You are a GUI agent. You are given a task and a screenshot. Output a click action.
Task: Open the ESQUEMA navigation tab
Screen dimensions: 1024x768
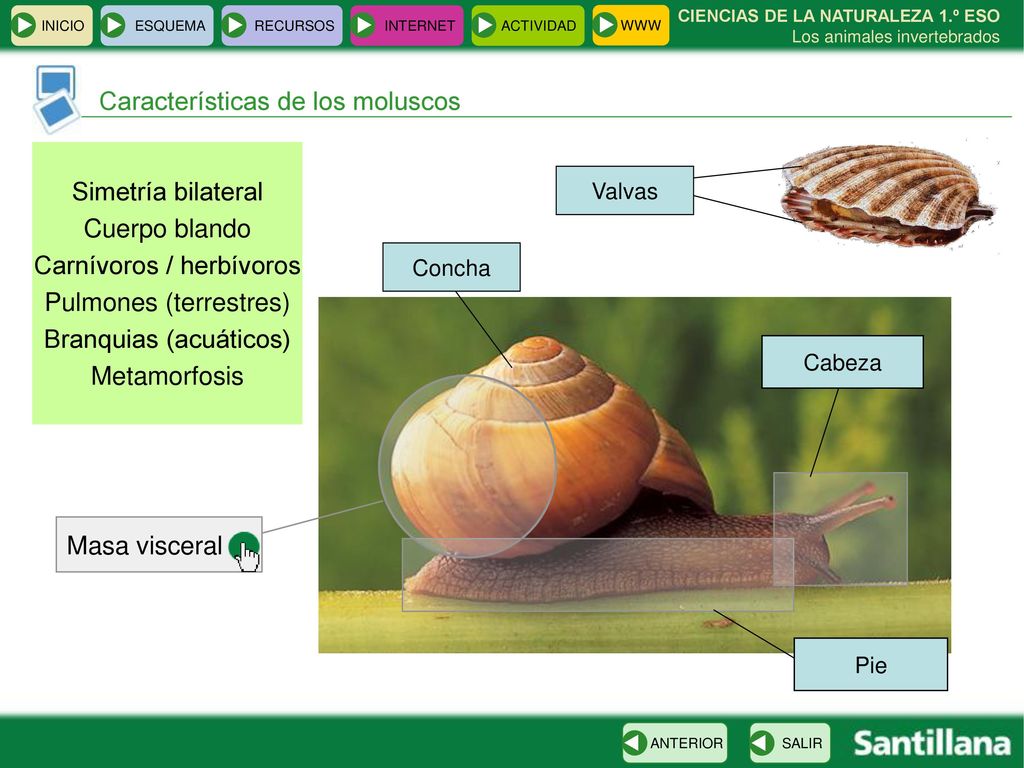[157, 25]
